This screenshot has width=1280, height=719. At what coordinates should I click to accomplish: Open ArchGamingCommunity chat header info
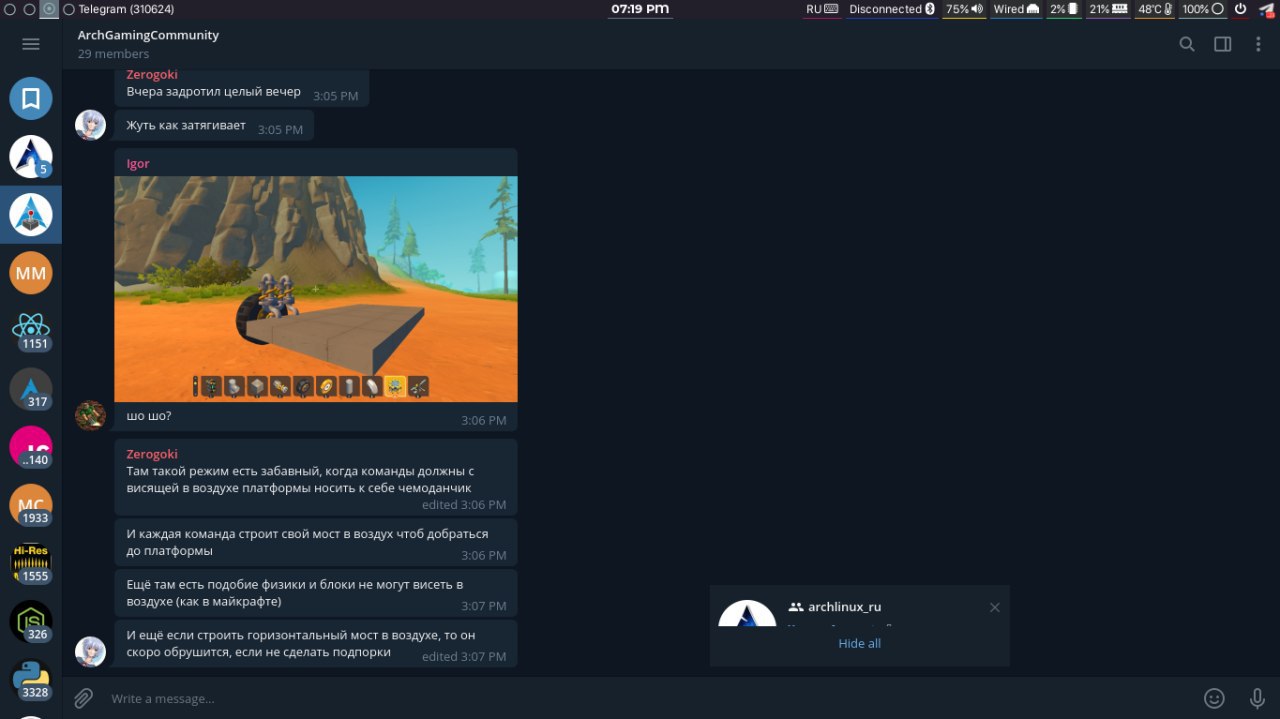coord(148,35)
